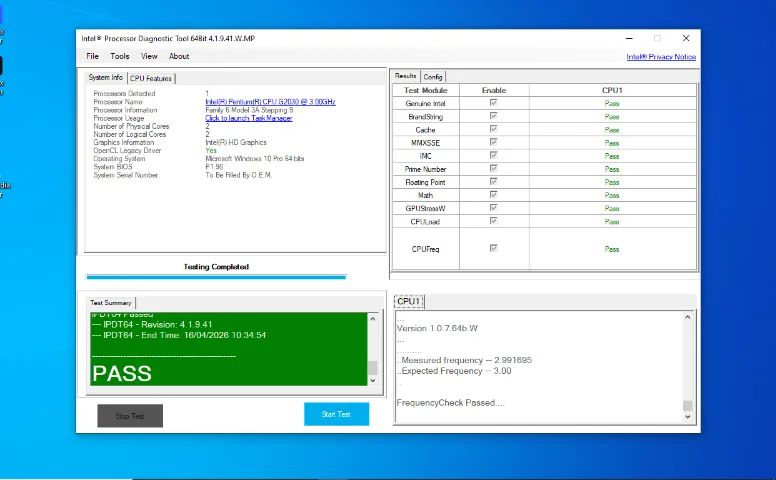Click the Test Summary scroll up arrow
The width and height of the screenshot is (776, 480).
pyautogui.click(x=373, y=319)
